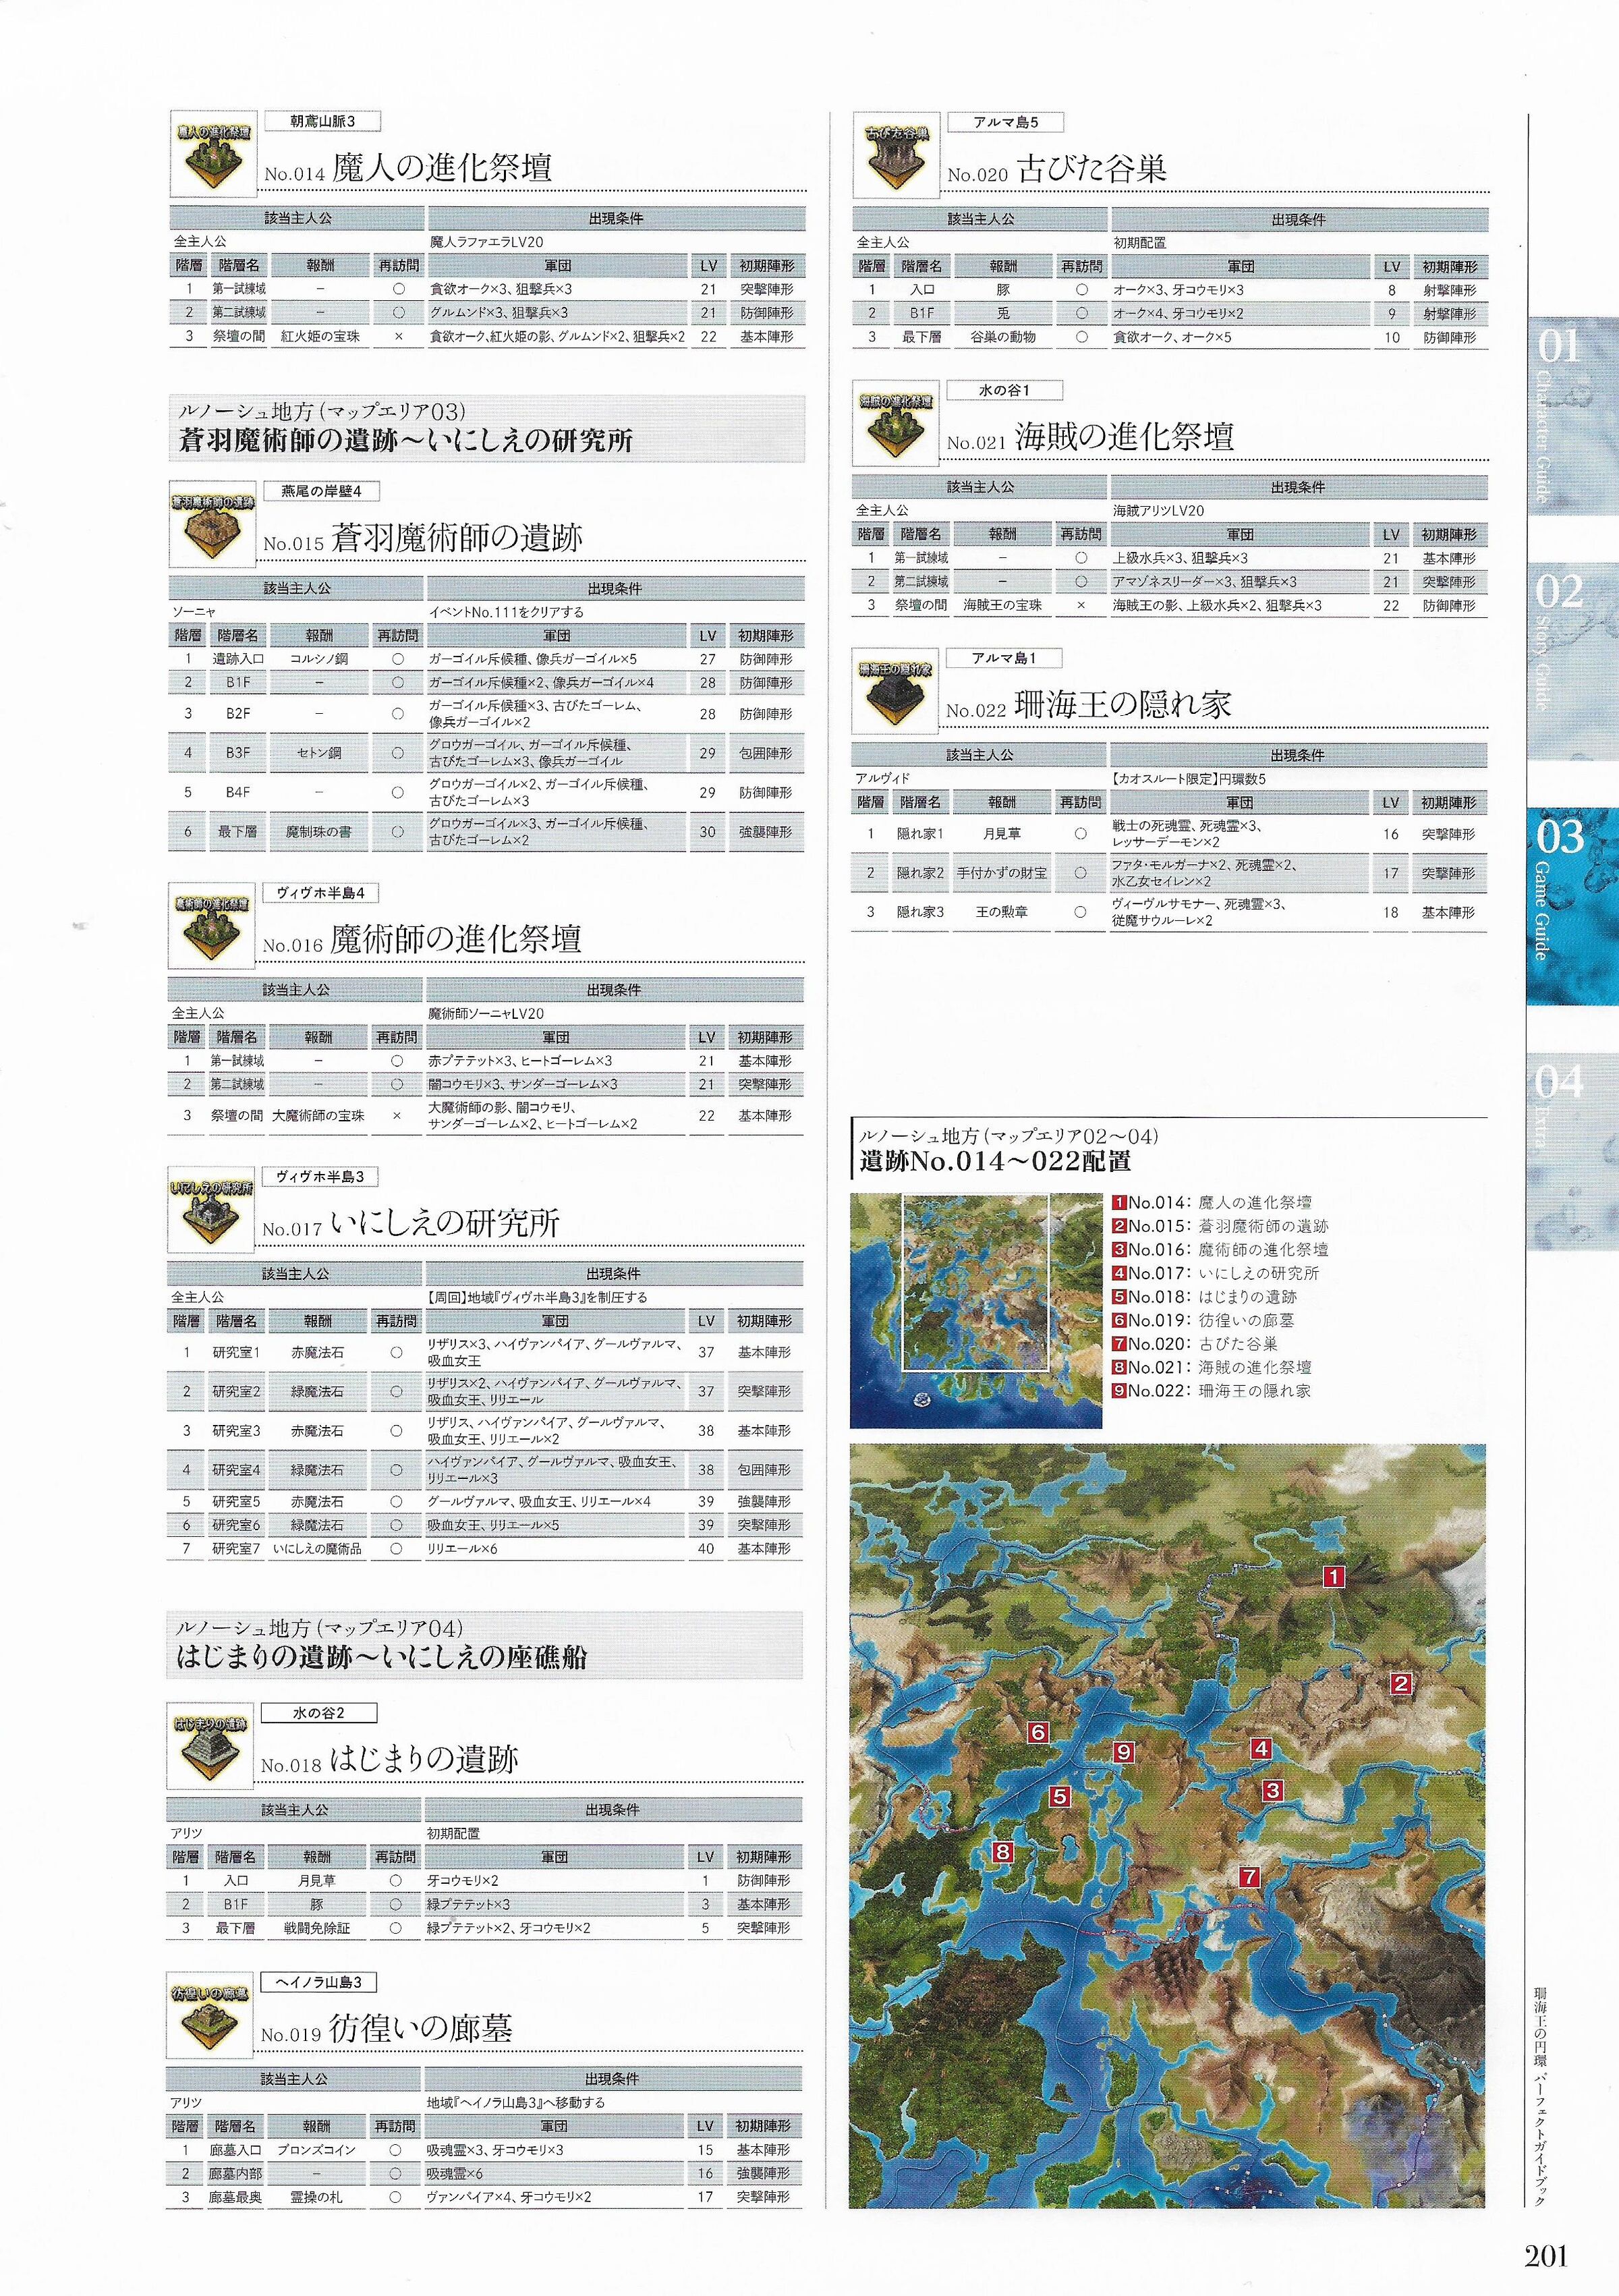The height and width of the screenshot is (2296, 1619).
Task: Click the 大魔術師の宝珠 reward cell
Action: [318, 1115]
